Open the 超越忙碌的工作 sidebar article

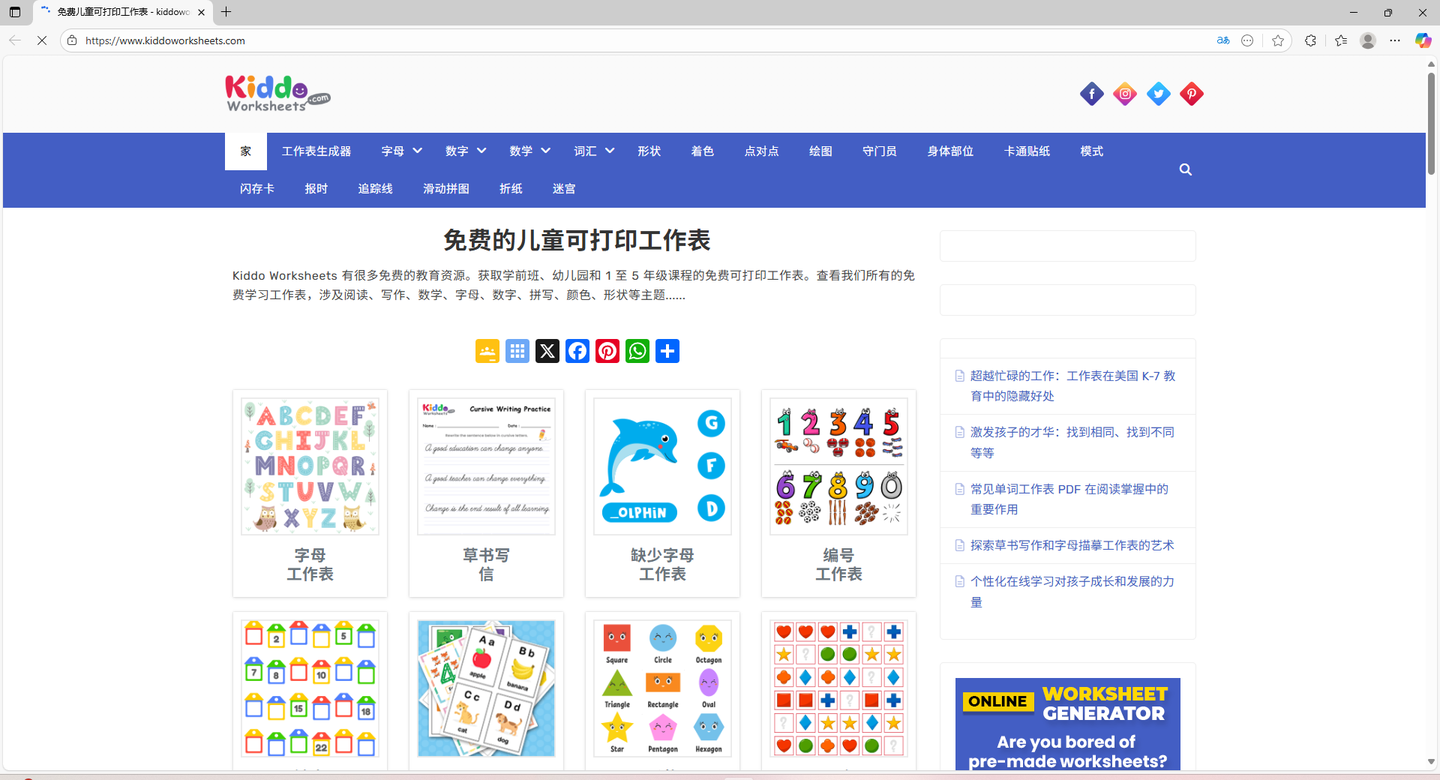1072,386
